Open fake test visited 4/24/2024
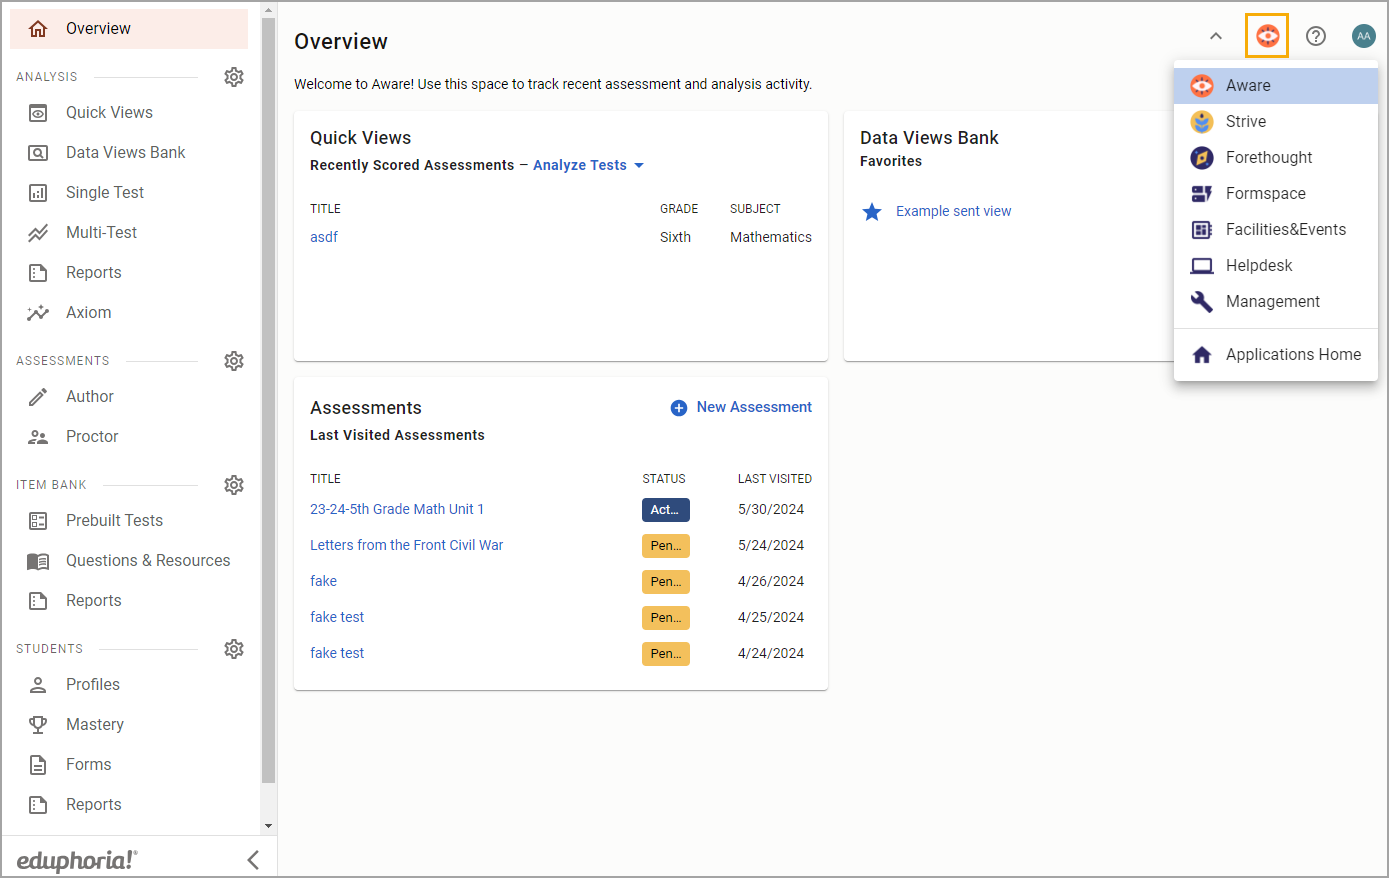Screen dimensions: 1389x878 pyautogui.click(x=337, y=653)
